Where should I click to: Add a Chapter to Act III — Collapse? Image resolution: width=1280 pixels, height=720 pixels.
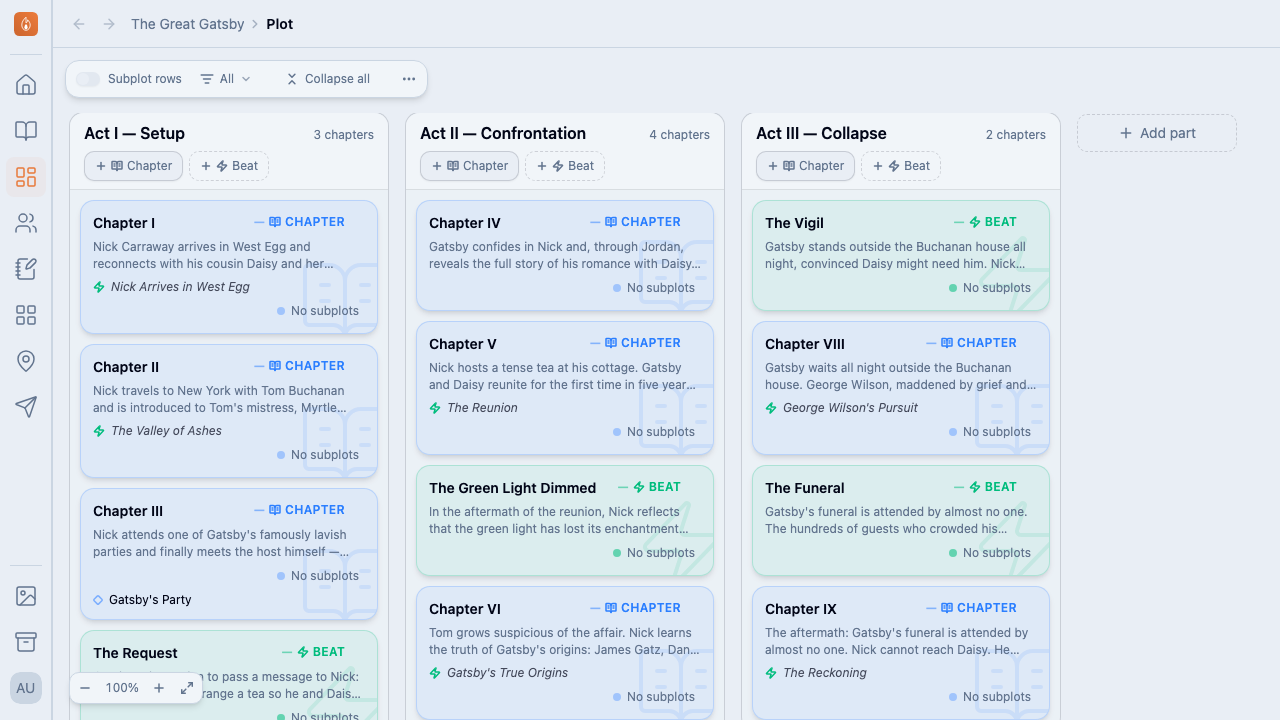[806, 166]
